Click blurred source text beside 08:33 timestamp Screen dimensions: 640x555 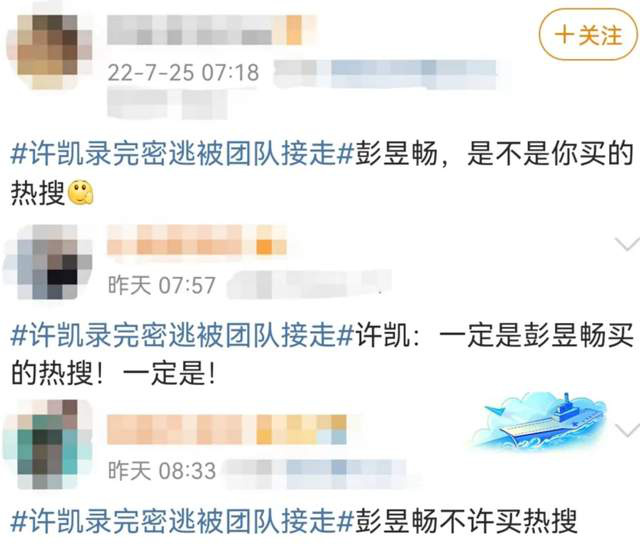point(317,473)
